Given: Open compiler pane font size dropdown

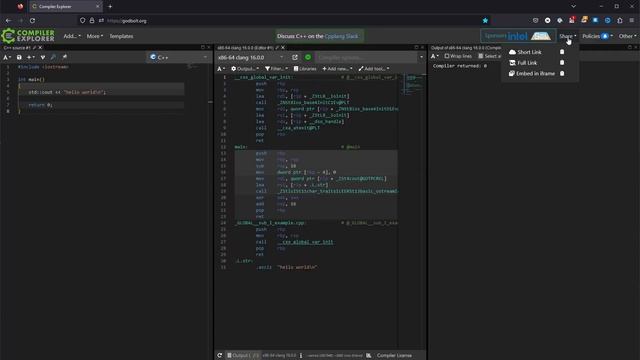Looking at the screenshot, I should [x=221, y=69].
